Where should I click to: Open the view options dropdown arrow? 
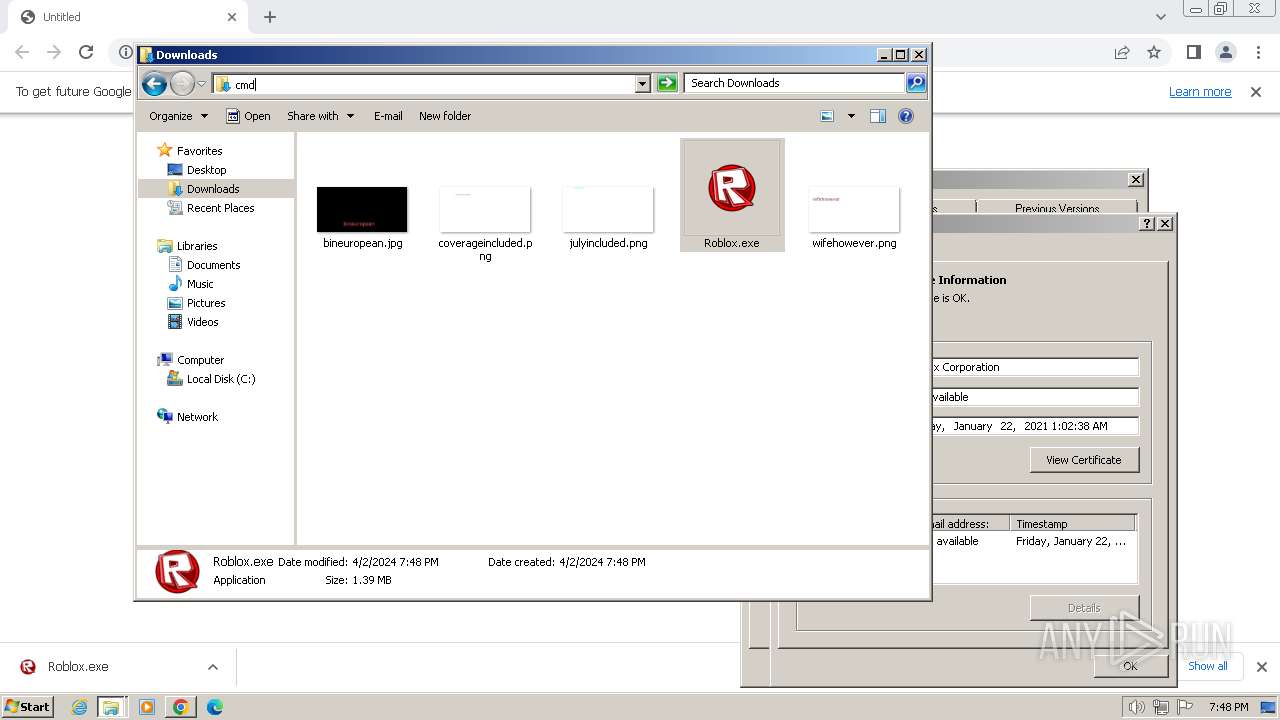click(851, 116)
